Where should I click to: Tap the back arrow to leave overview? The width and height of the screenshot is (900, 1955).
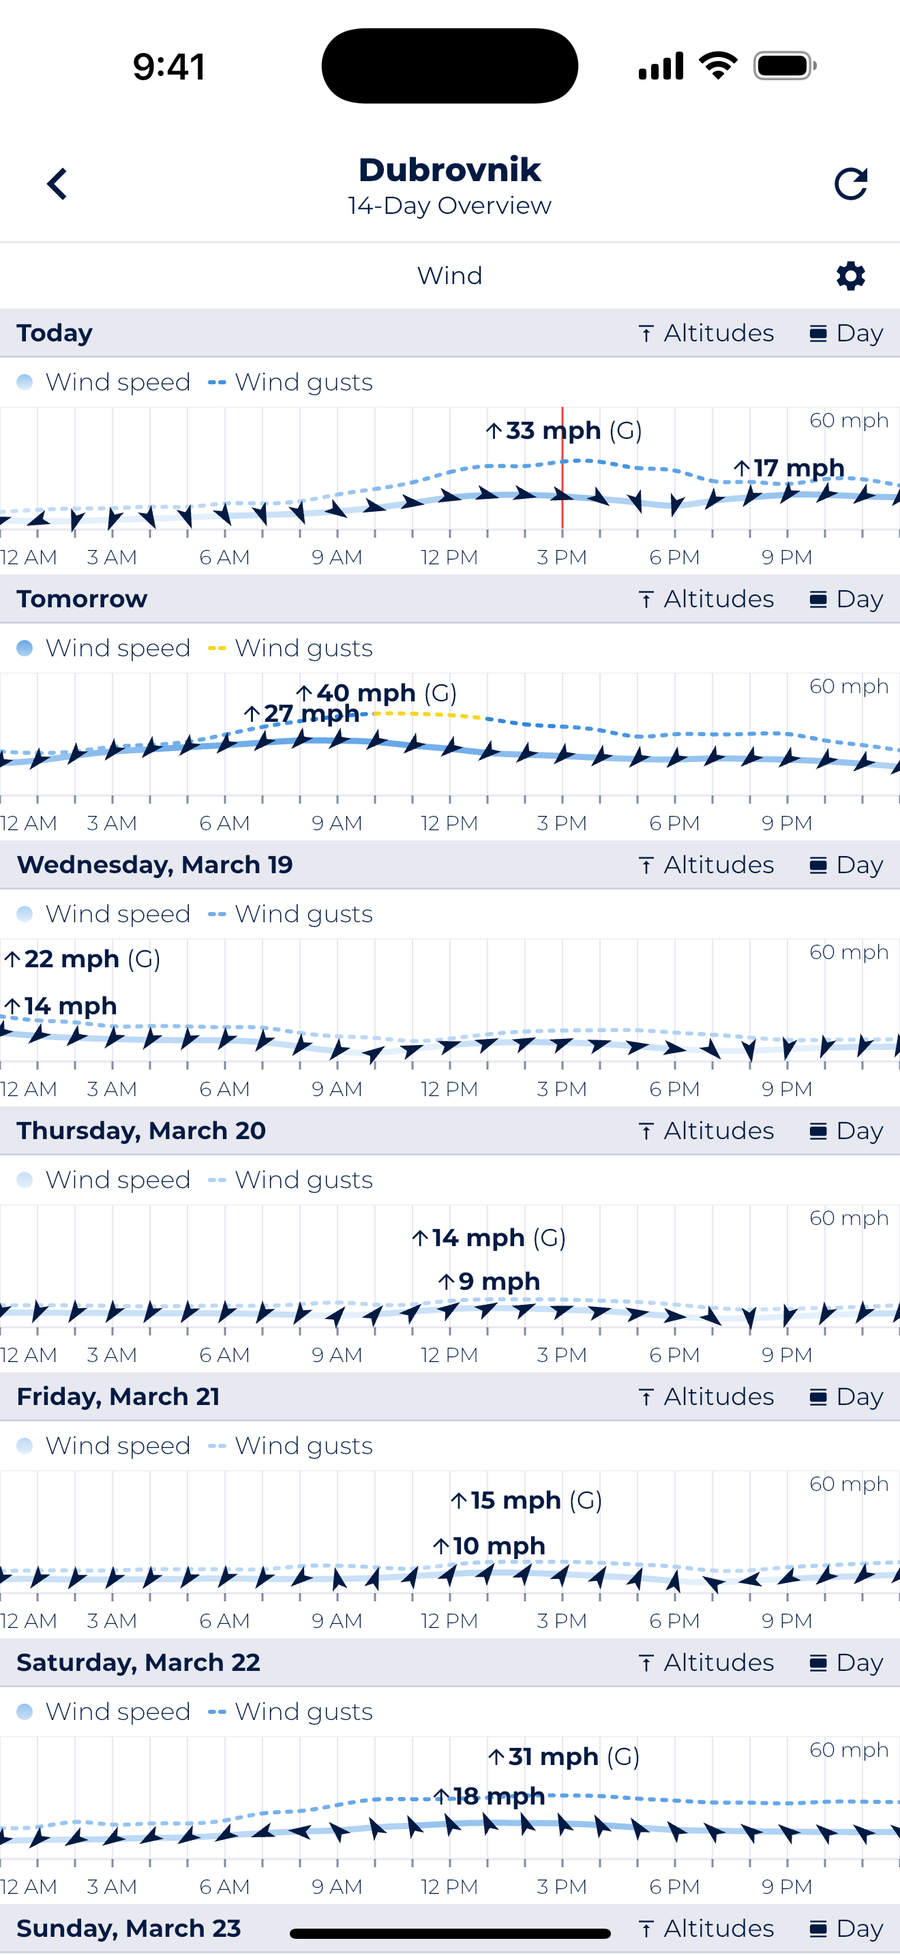(57, 184)
